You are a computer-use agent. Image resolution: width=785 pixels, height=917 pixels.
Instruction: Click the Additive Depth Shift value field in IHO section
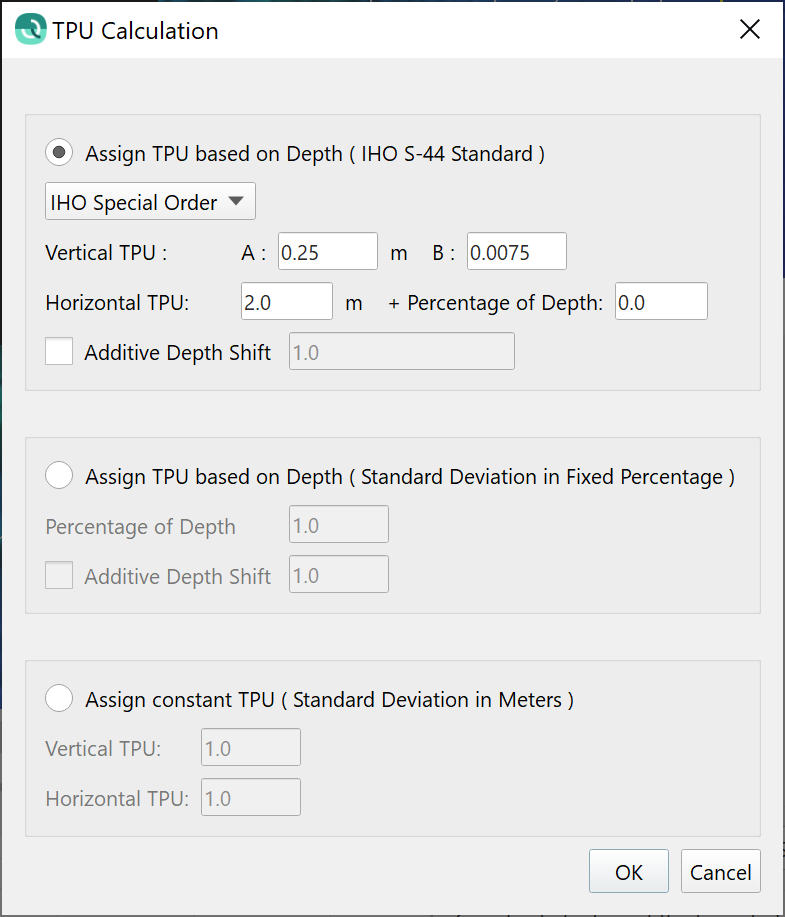[x=401, y=352]
